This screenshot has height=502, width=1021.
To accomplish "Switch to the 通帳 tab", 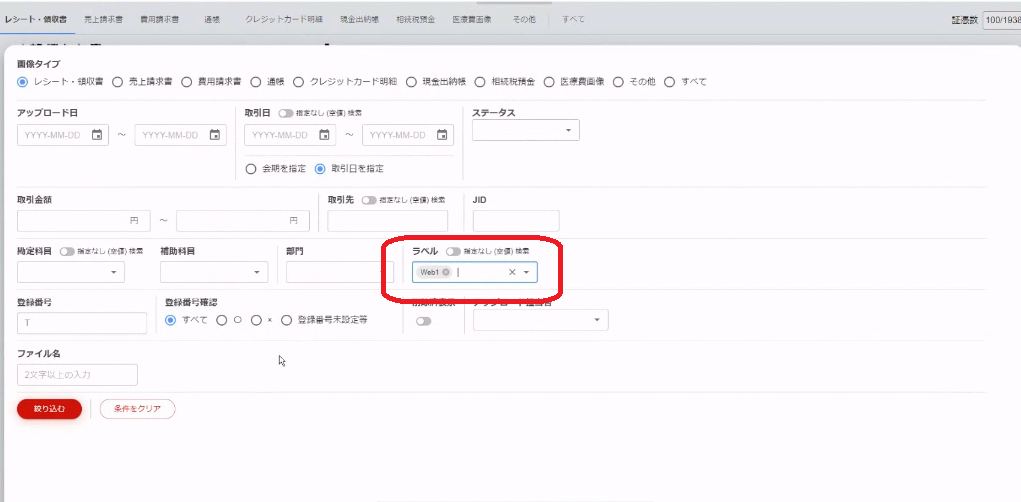I will 212,20.
